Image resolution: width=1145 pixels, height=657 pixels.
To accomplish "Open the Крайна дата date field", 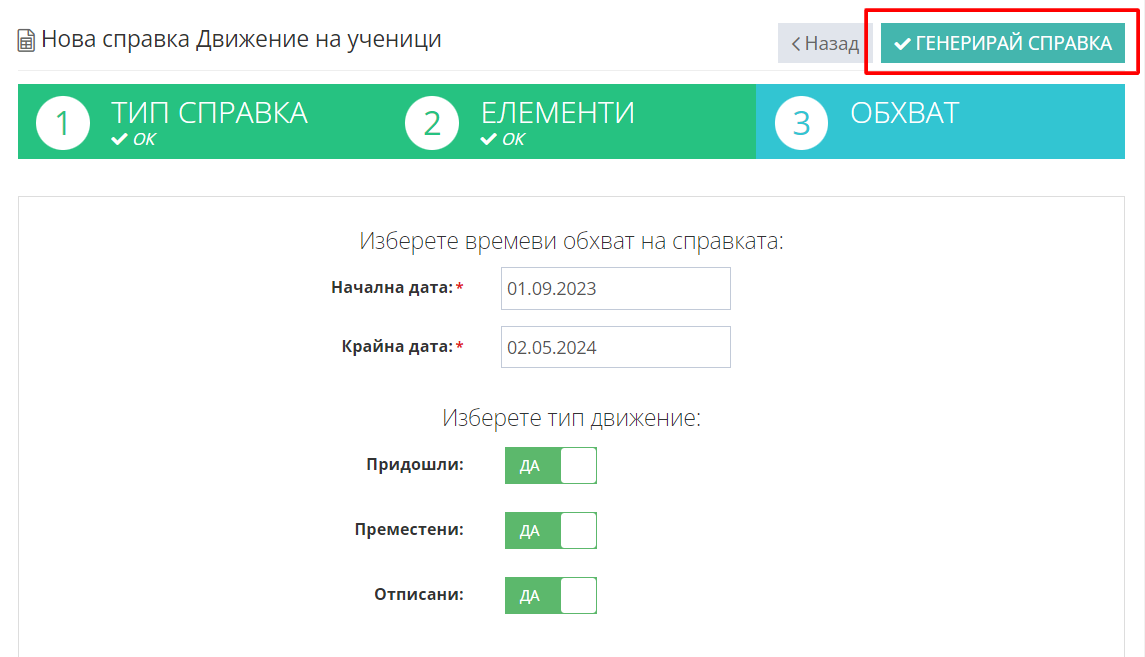I will (x=615, y=348).
